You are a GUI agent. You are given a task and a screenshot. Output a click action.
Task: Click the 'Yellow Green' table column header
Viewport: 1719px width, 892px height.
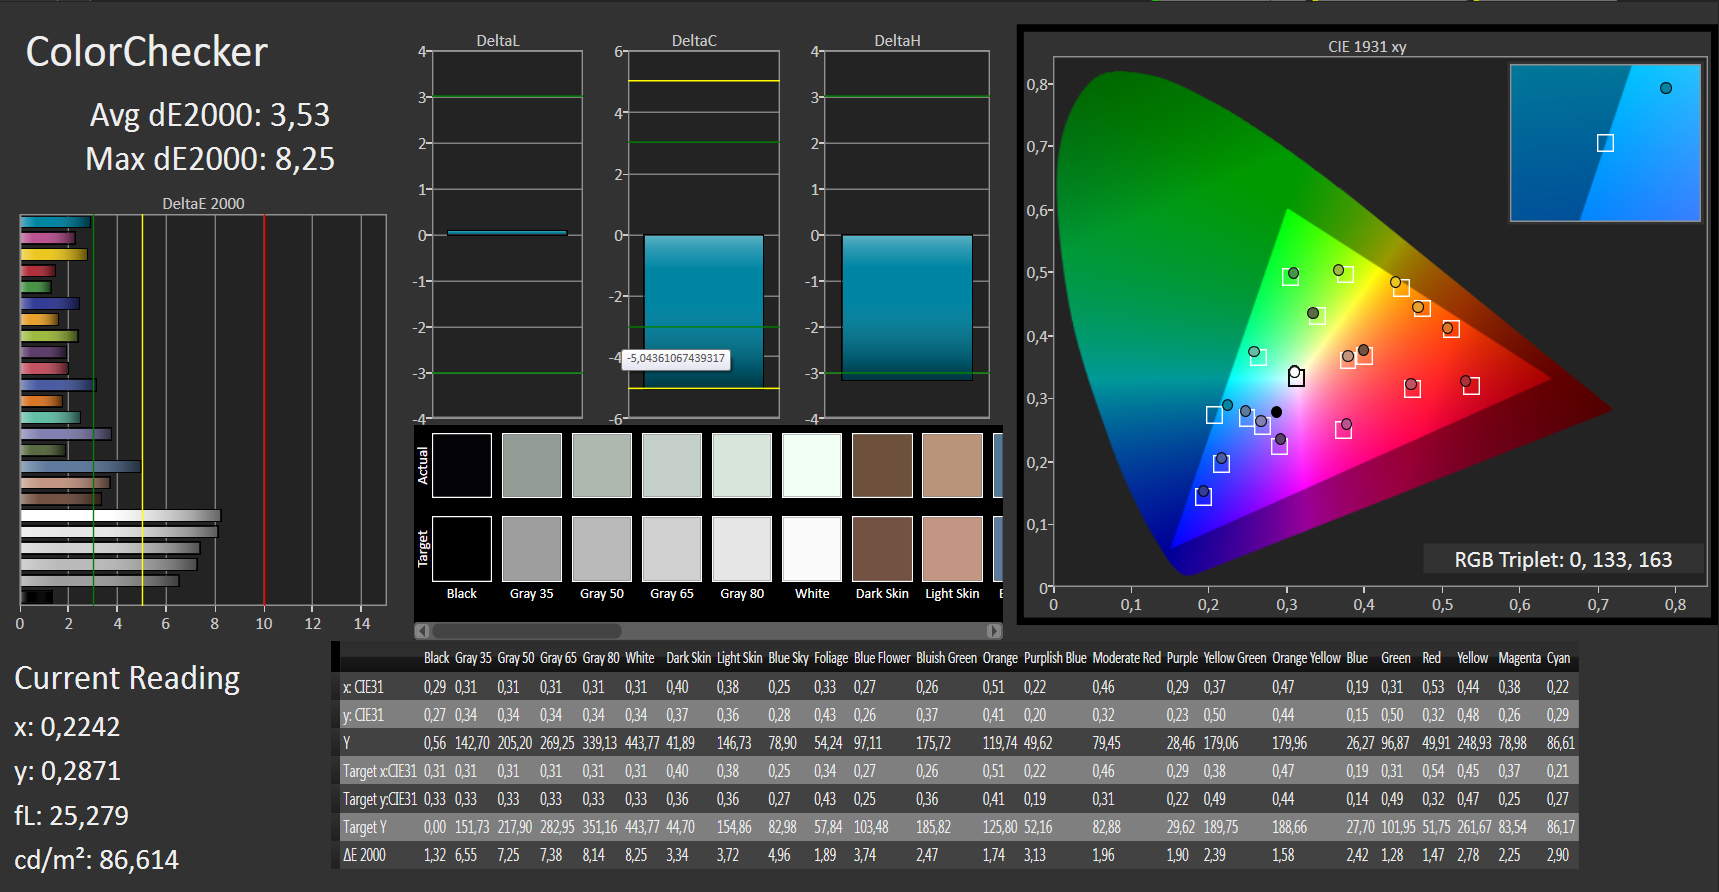[x=1234, y=658]
